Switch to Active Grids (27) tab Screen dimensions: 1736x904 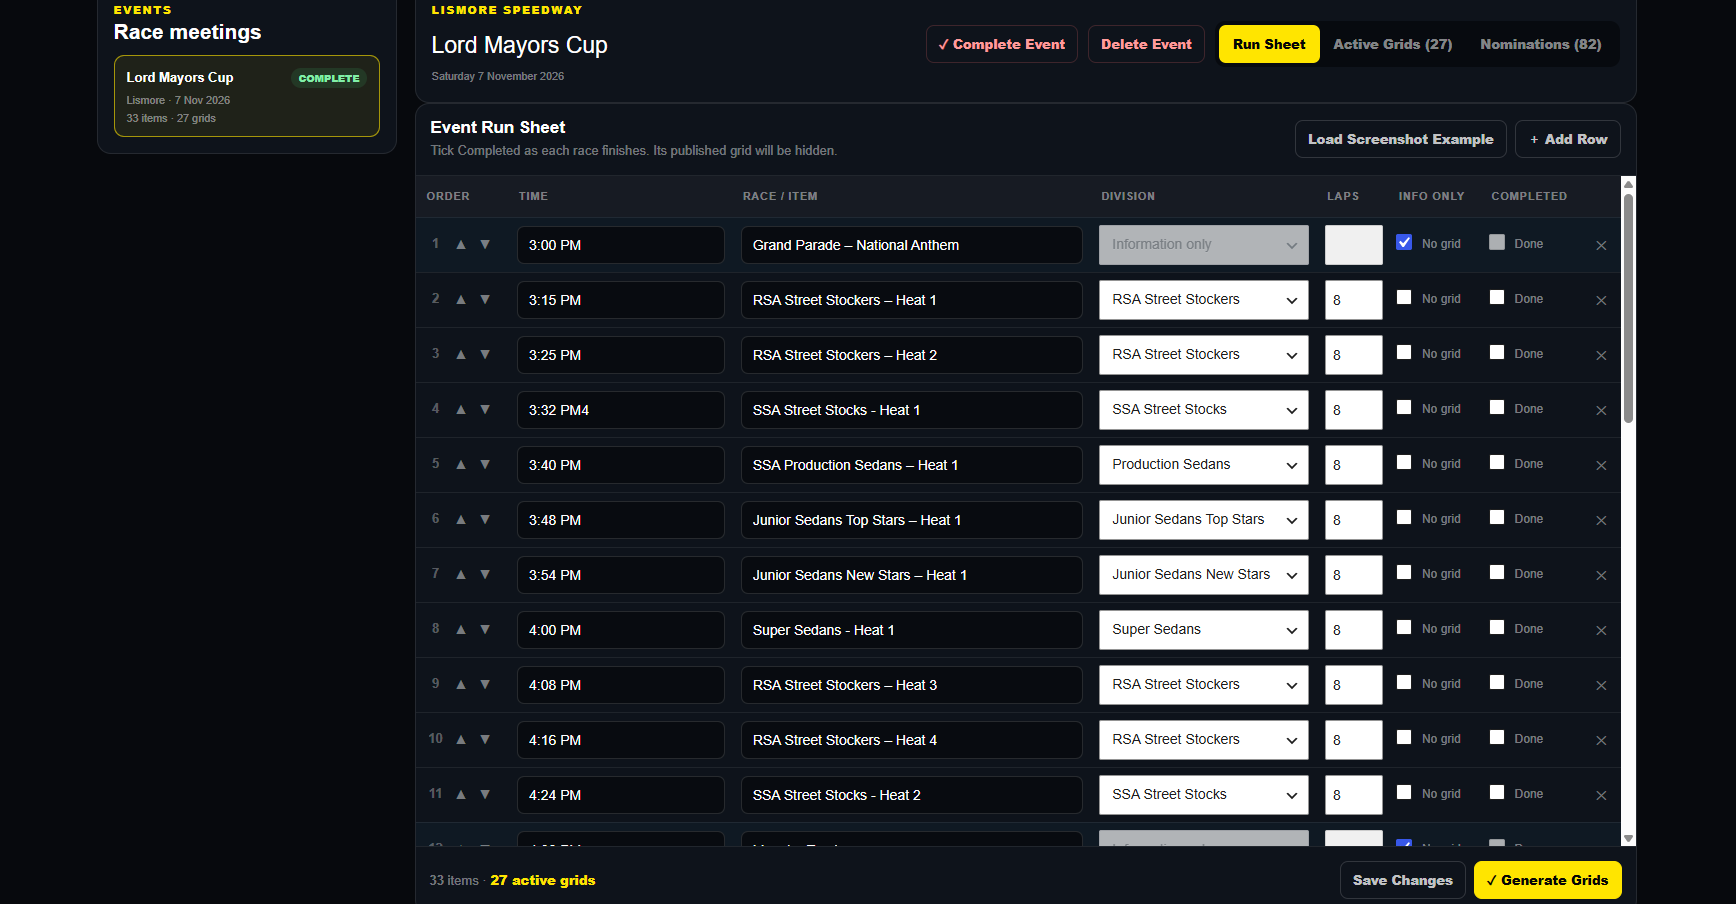[x=1392, y=44]
